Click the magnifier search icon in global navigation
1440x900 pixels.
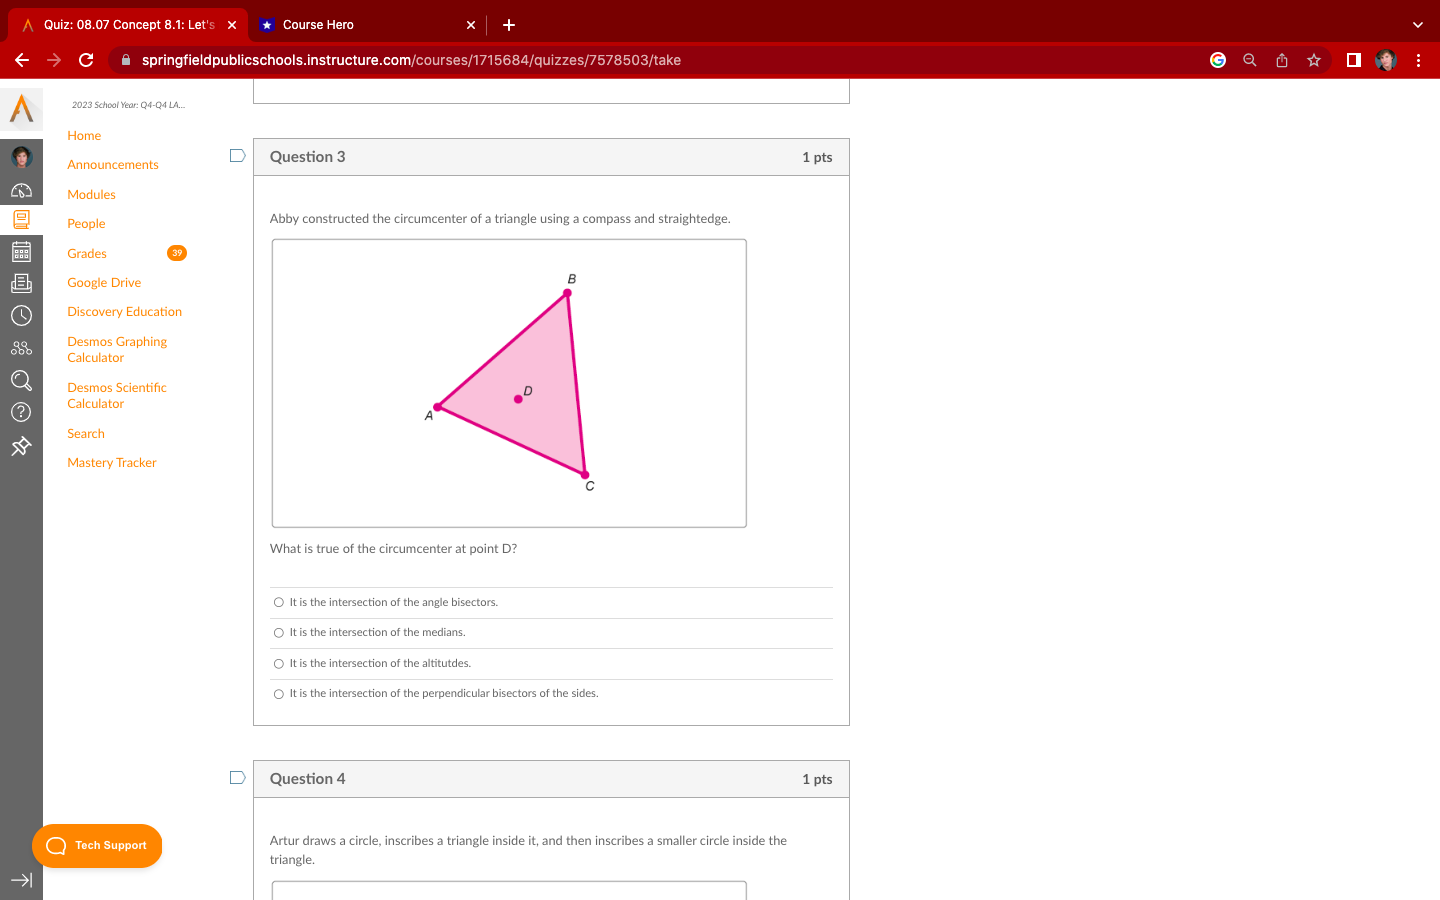(22, 381)
